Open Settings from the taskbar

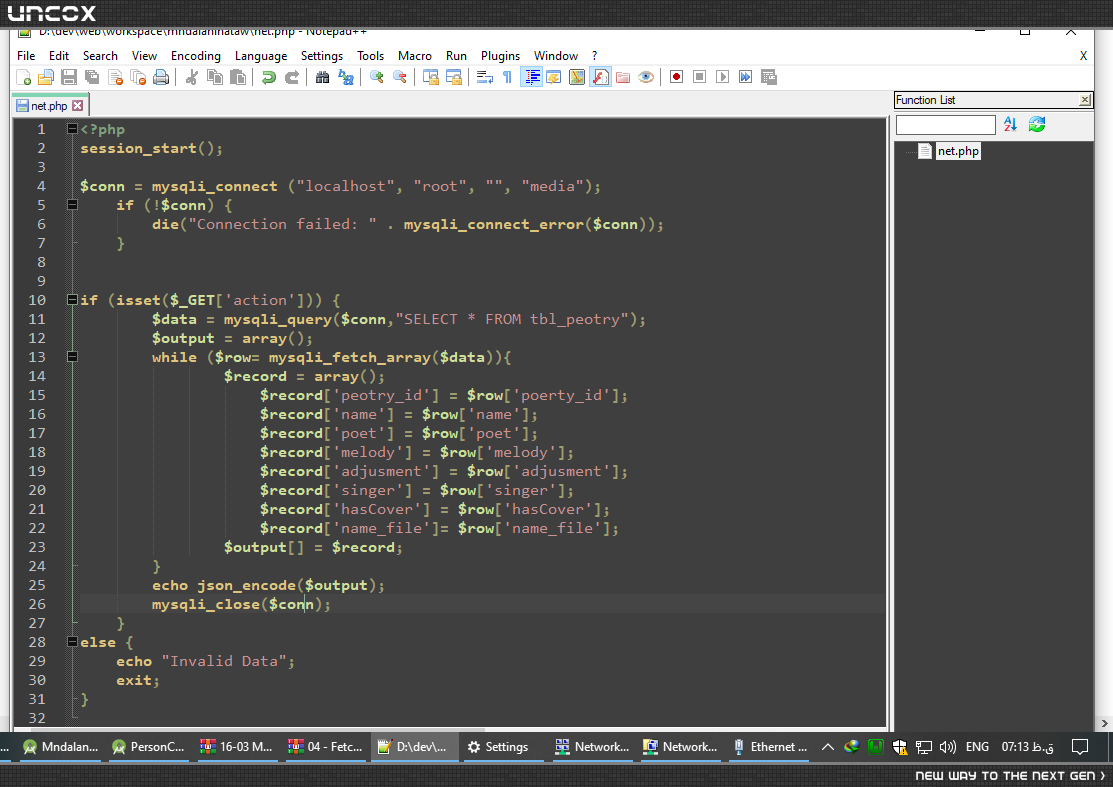(x=498, y=747)
